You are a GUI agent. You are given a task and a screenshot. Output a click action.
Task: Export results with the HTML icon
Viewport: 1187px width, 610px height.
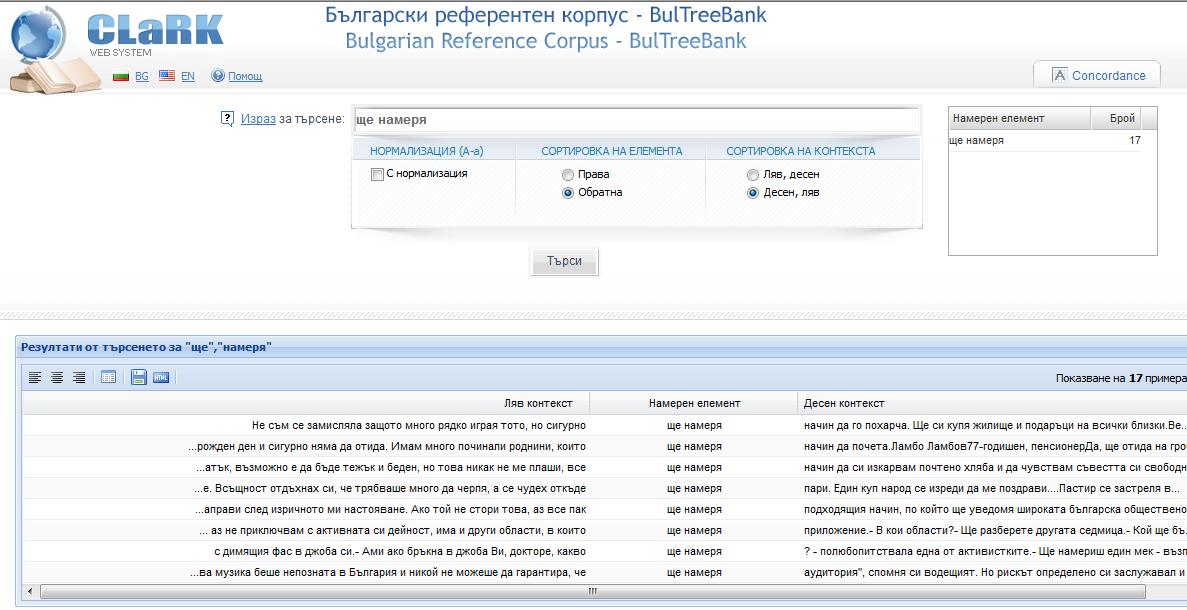tap(160, 377)
